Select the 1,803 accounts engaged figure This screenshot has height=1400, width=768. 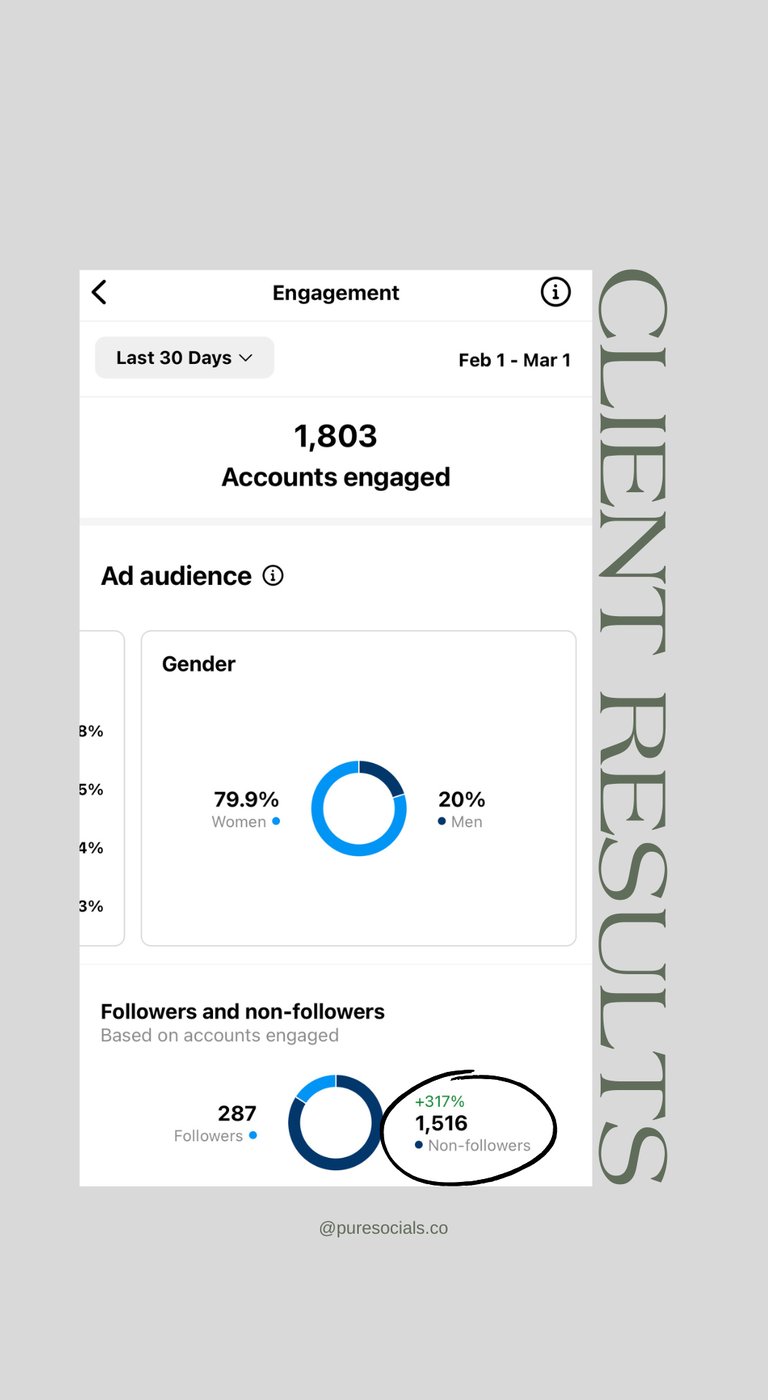335,436
